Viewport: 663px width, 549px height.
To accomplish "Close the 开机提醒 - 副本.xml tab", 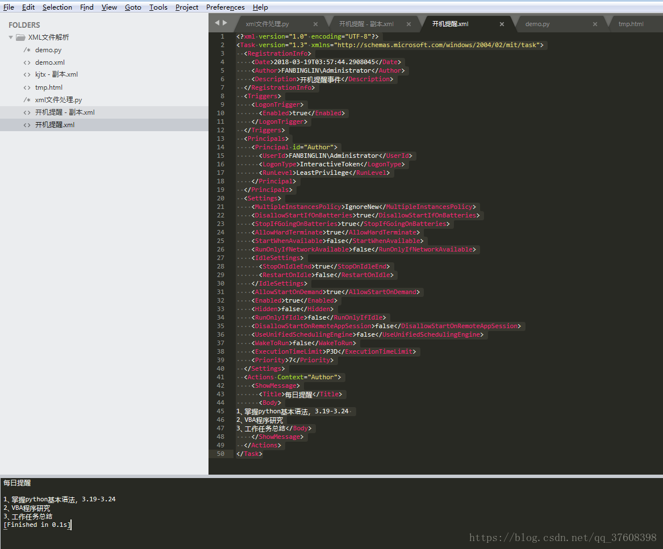I will (x=408, y=24).
